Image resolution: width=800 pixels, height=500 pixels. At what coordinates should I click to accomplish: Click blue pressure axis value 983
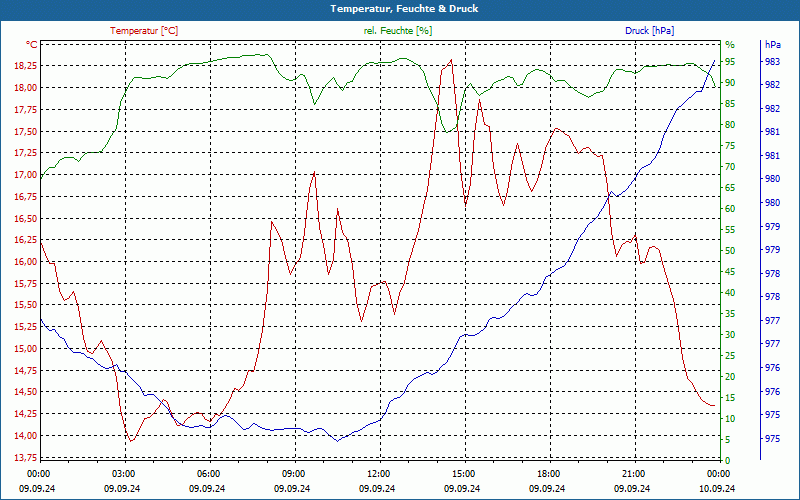click(772, 62)
